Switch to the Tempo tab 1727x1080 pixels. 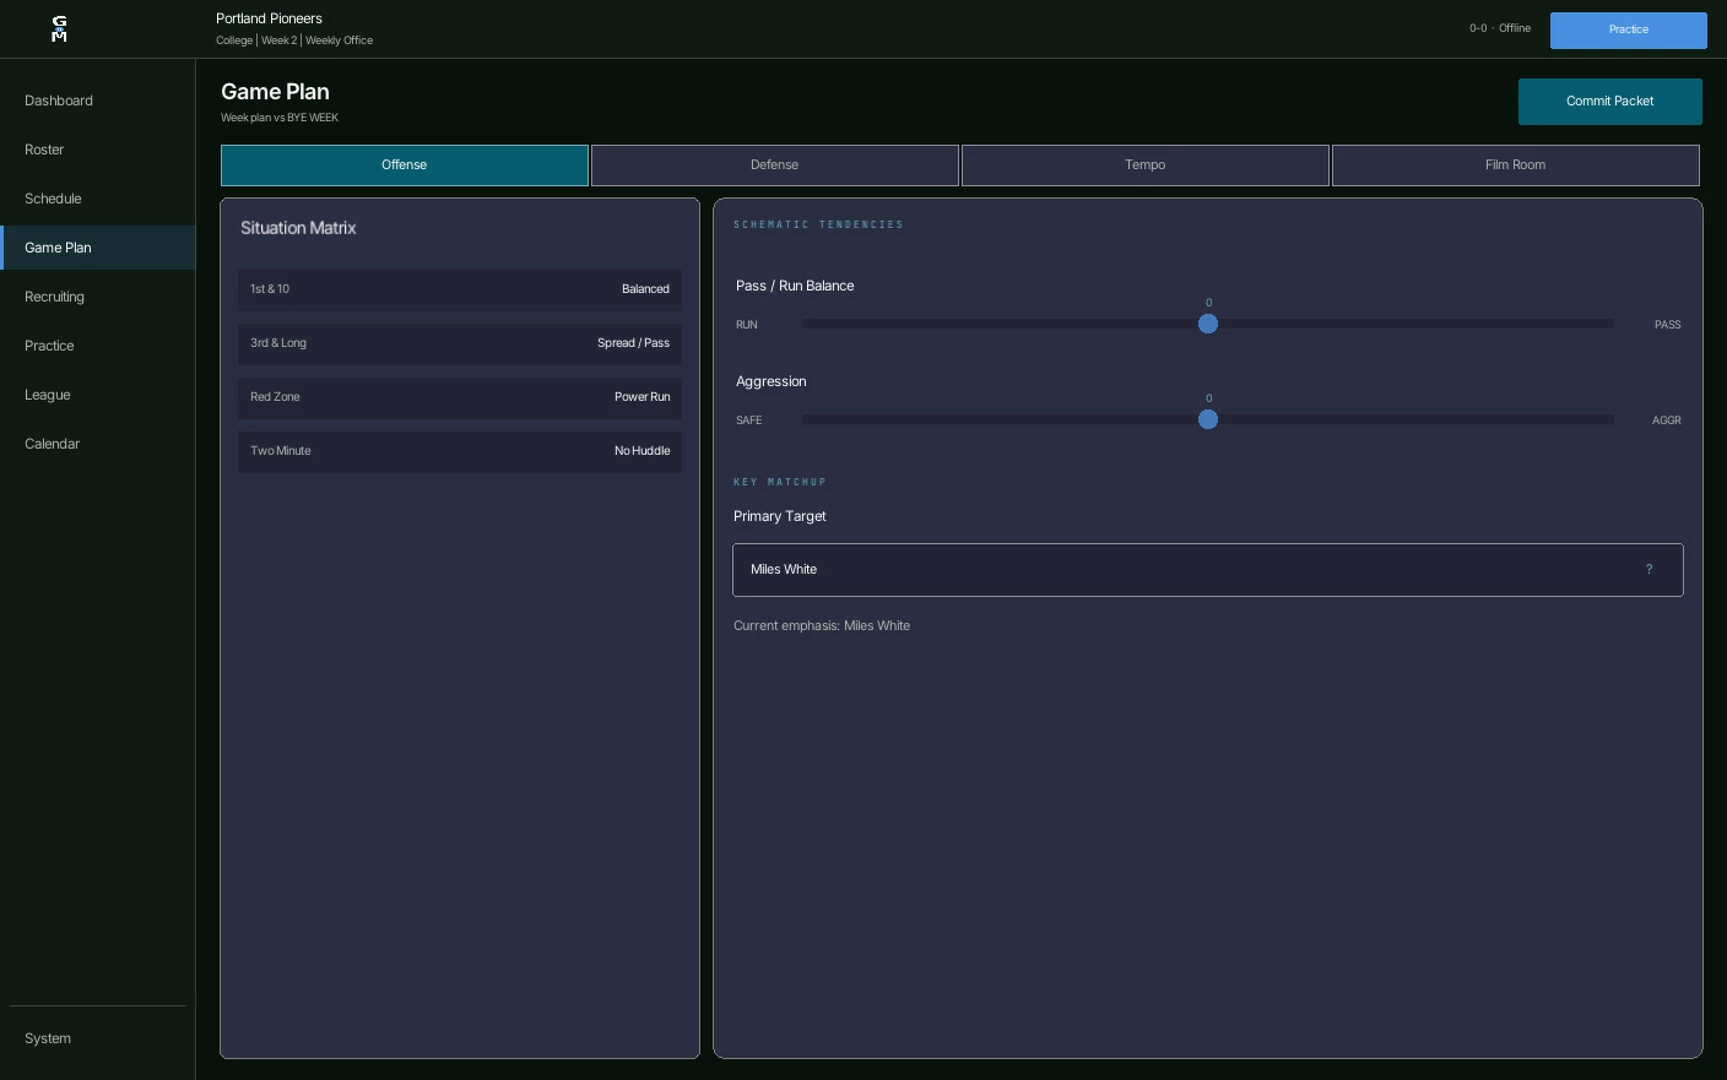tap(1145, 165)
